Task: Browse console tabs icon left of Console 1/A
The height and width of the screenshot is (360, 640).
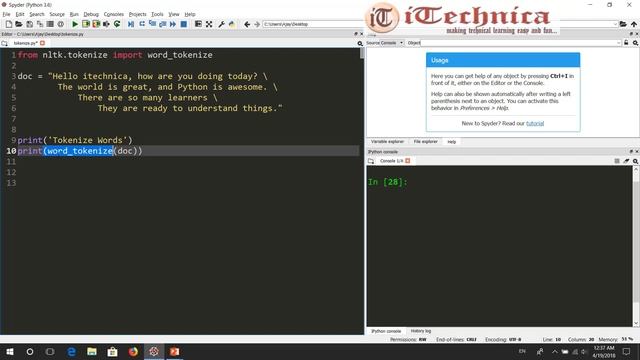Action: pos(371,161)
